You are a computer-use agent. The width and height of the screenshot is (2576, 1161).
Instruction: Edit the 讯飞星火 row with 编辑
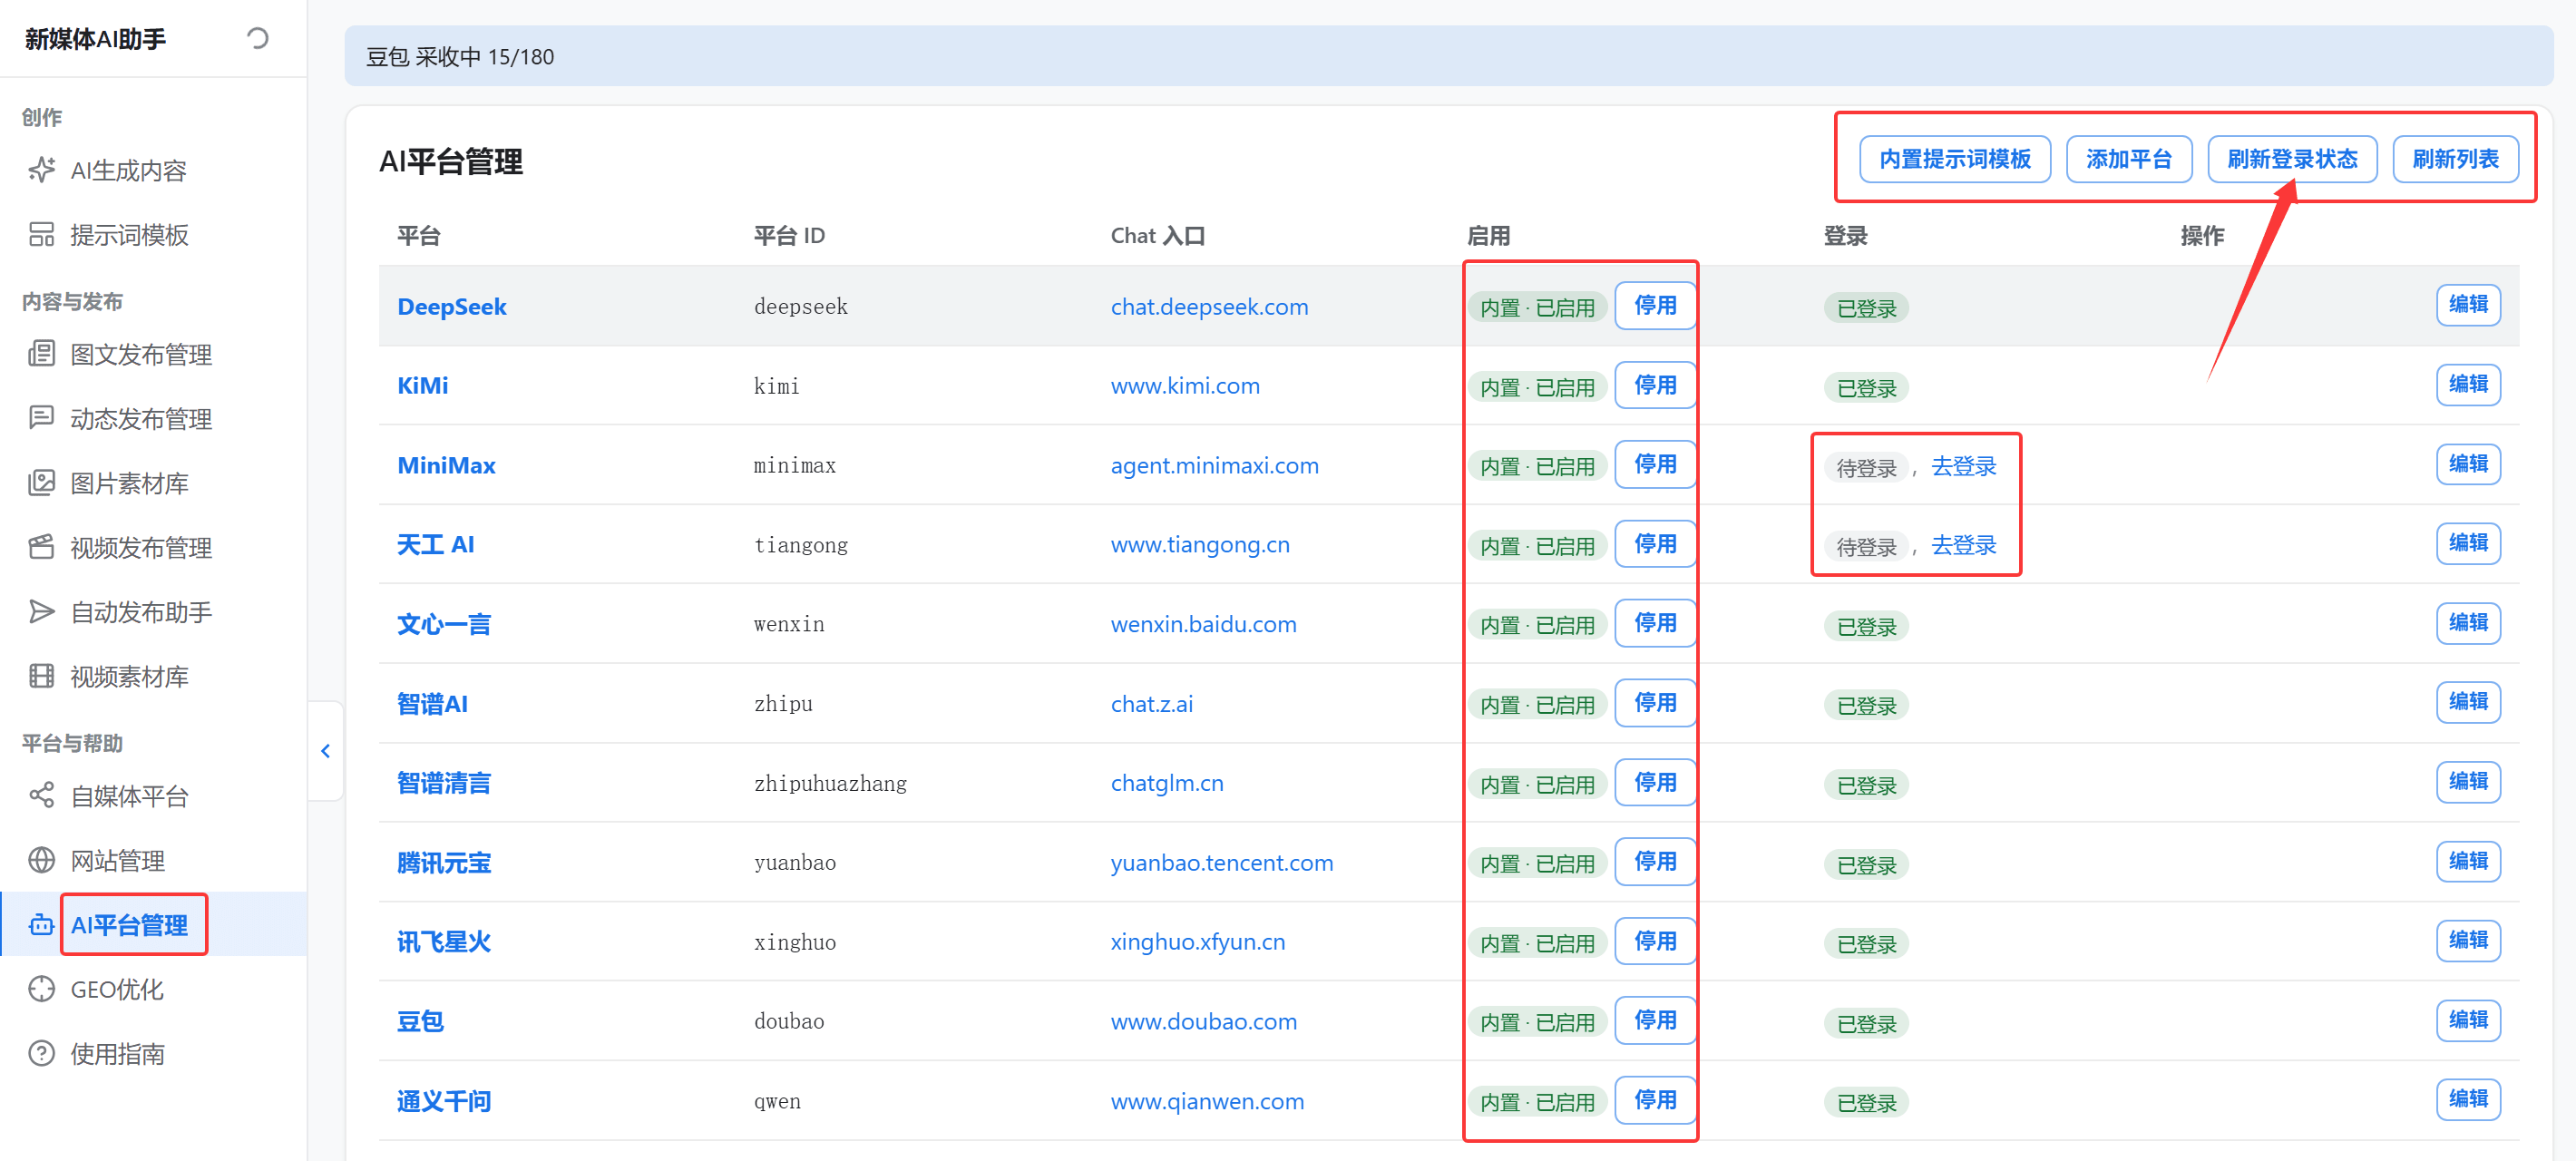point(2468,941)
